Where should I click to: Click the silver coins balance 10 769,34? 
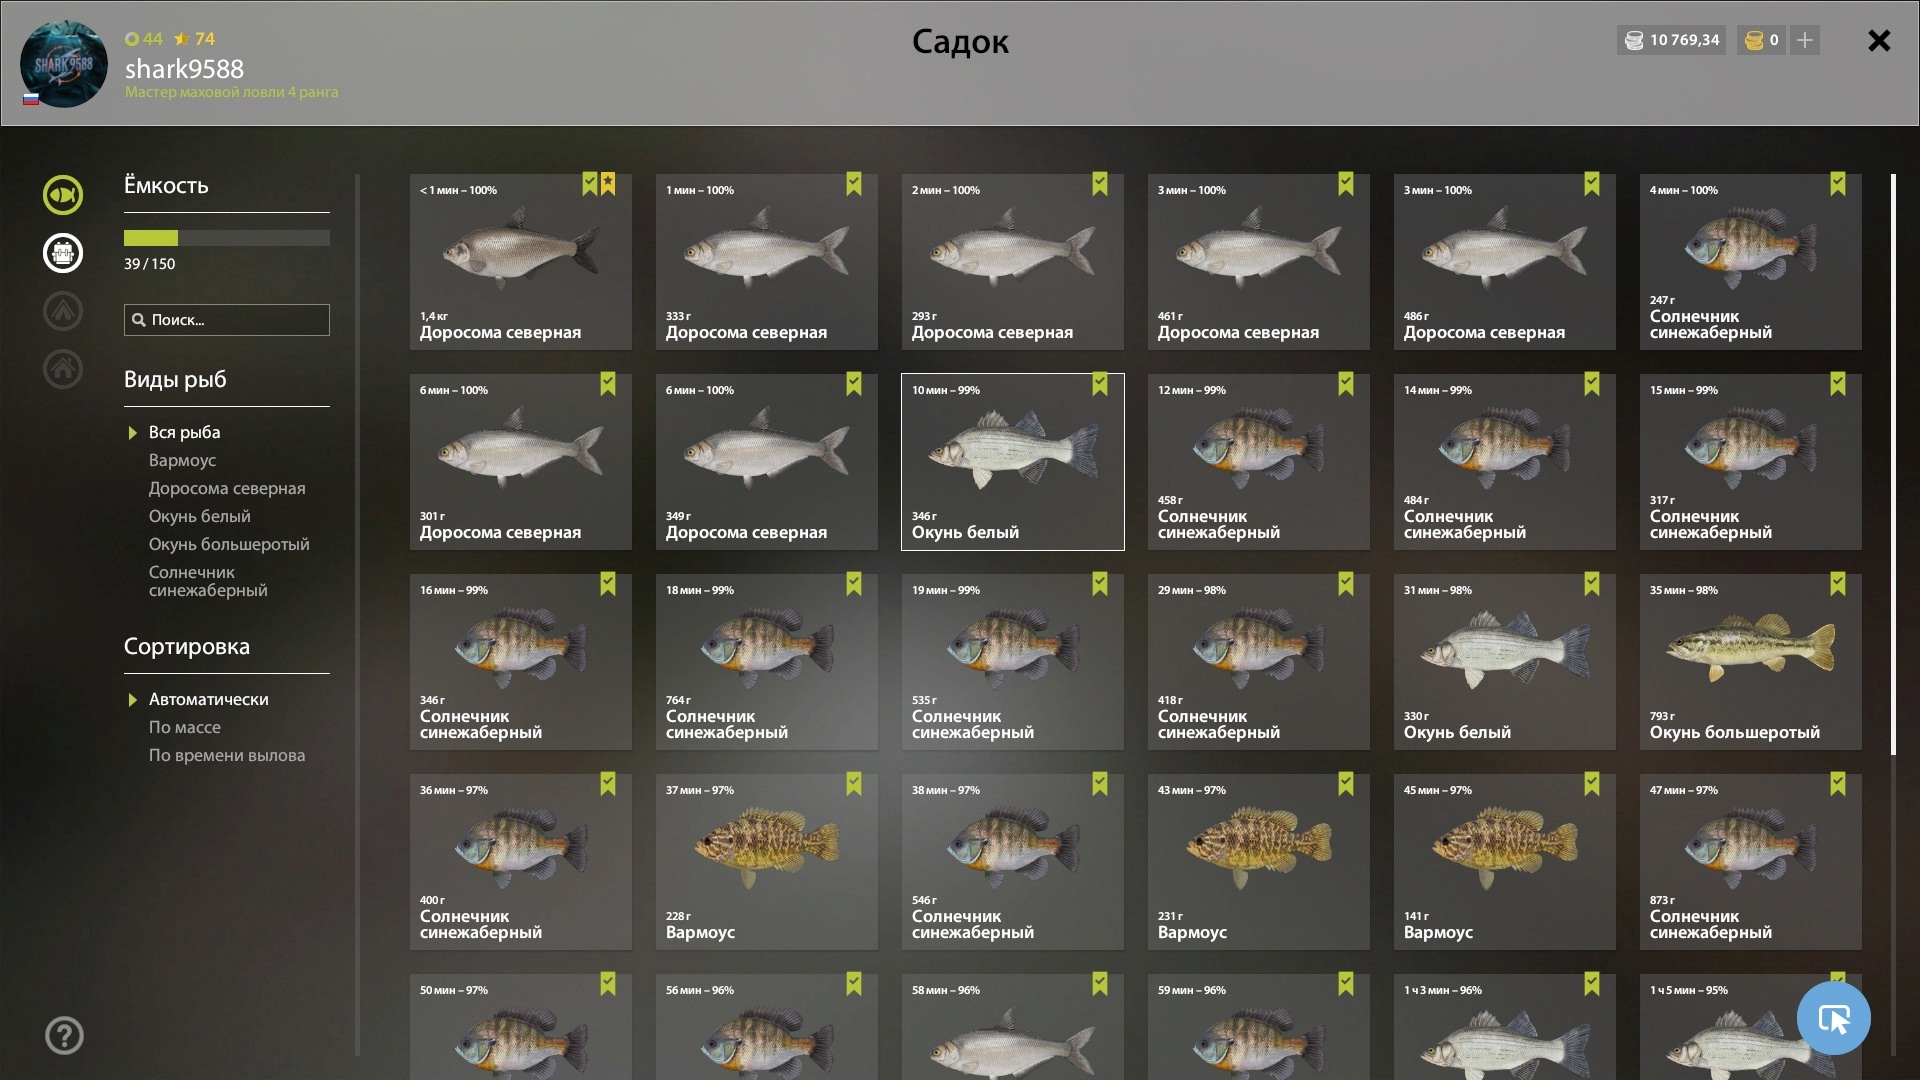tap(1672, 40)
